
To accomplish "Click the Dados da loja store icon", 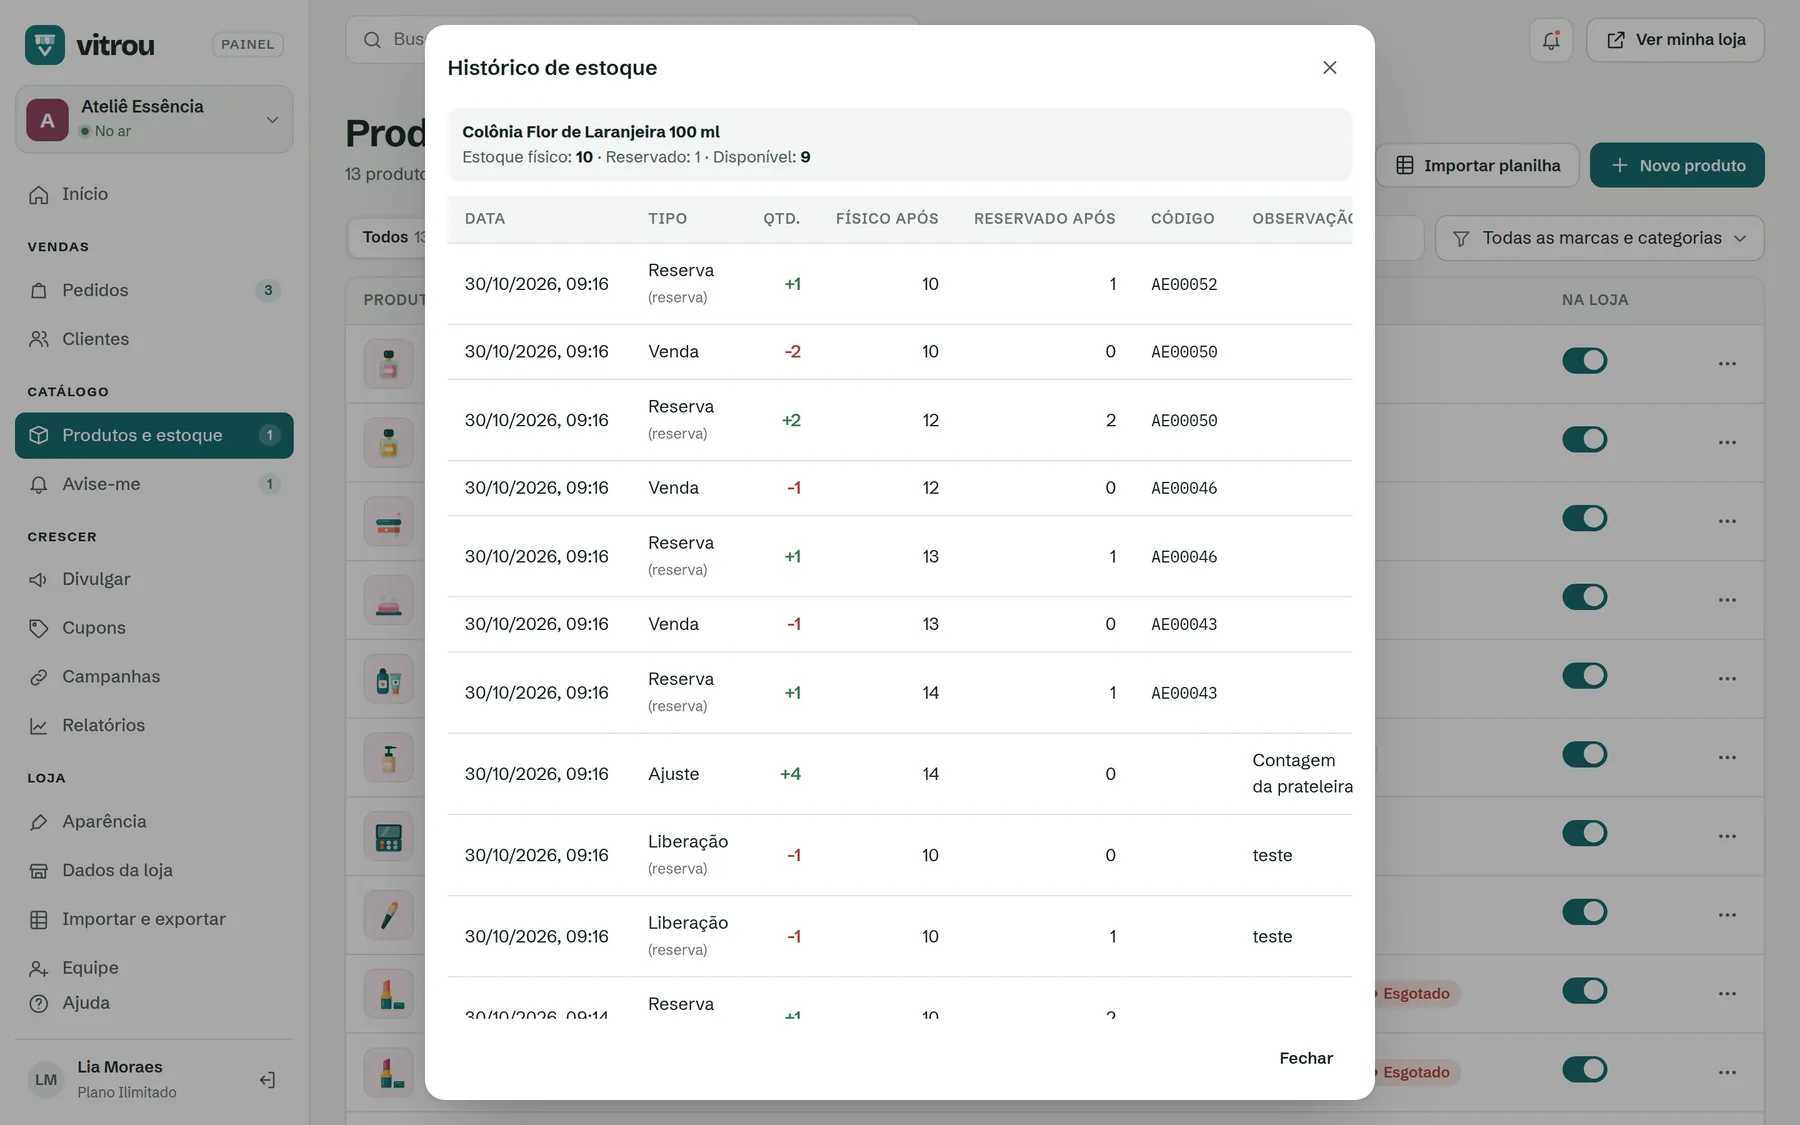I will tap(39, 871).
